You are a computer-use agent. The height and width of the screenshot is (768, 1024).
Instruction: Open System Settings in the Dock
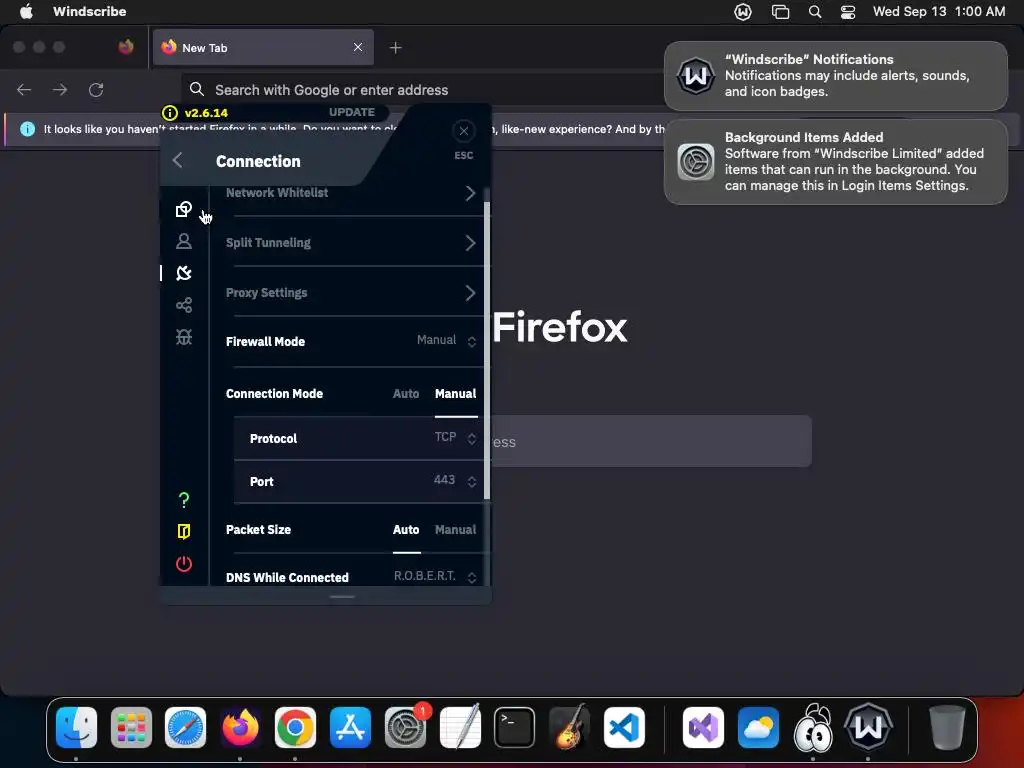406,728
